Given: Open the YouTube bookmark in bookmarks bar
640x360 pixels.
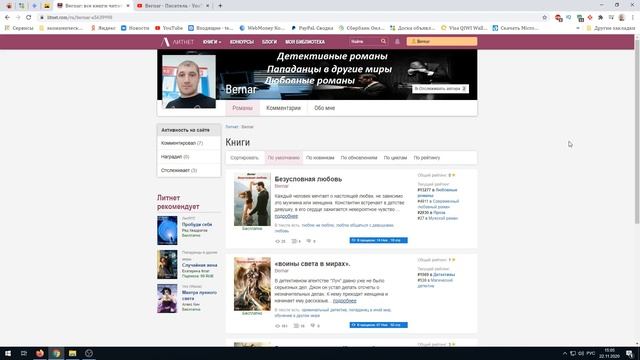Looking at the screenshot, I should pyautogui.click(x=169, y=28).
